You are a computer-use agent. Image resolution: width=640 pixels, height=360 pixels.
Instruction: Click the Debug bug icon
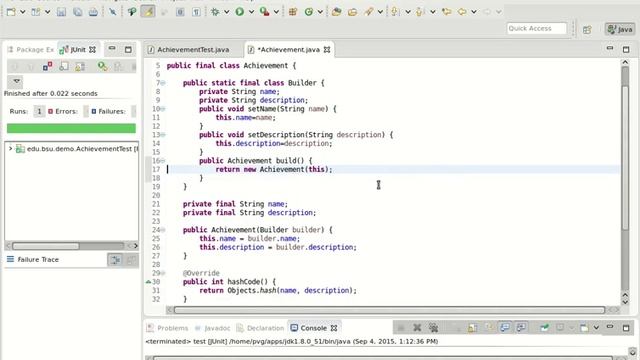[215, 12]
